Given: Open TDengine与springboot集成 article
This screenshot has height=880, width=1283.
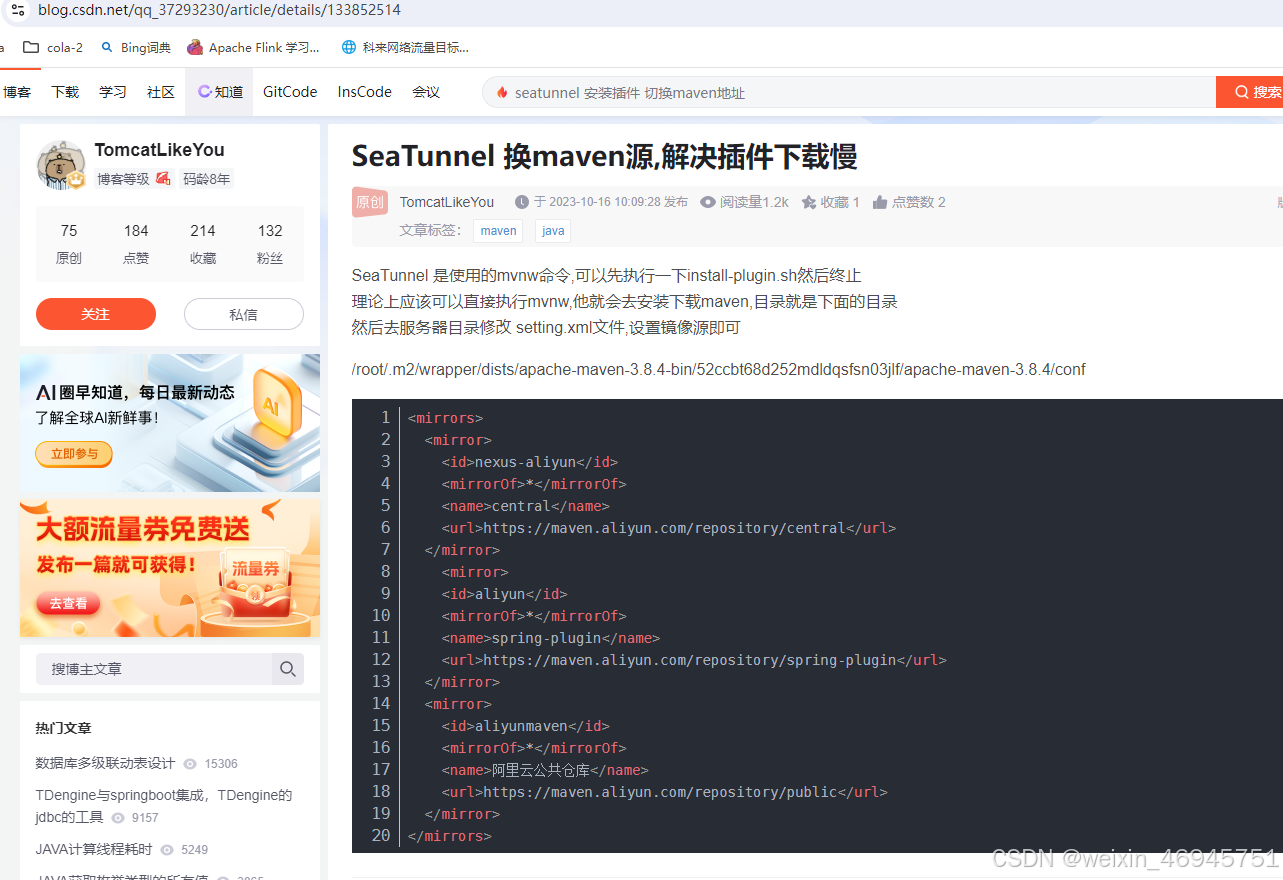Looking at the screenshot, I should coord(163,806).
